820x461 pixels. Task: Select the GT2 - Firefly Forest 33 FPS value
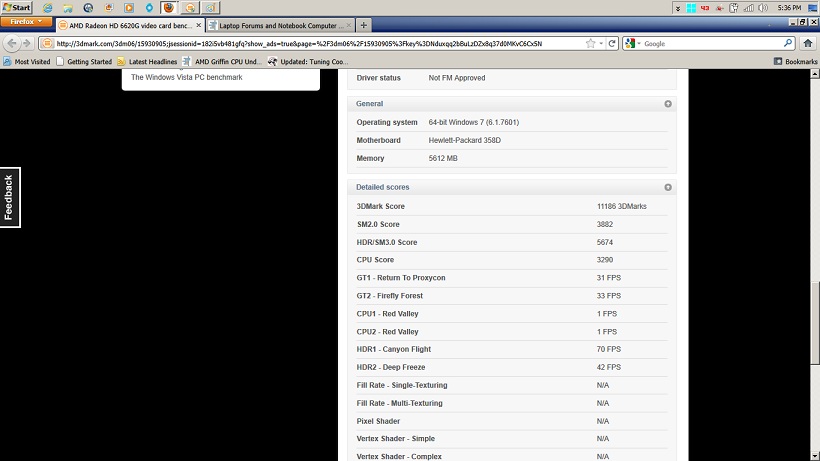pos(609,296)
